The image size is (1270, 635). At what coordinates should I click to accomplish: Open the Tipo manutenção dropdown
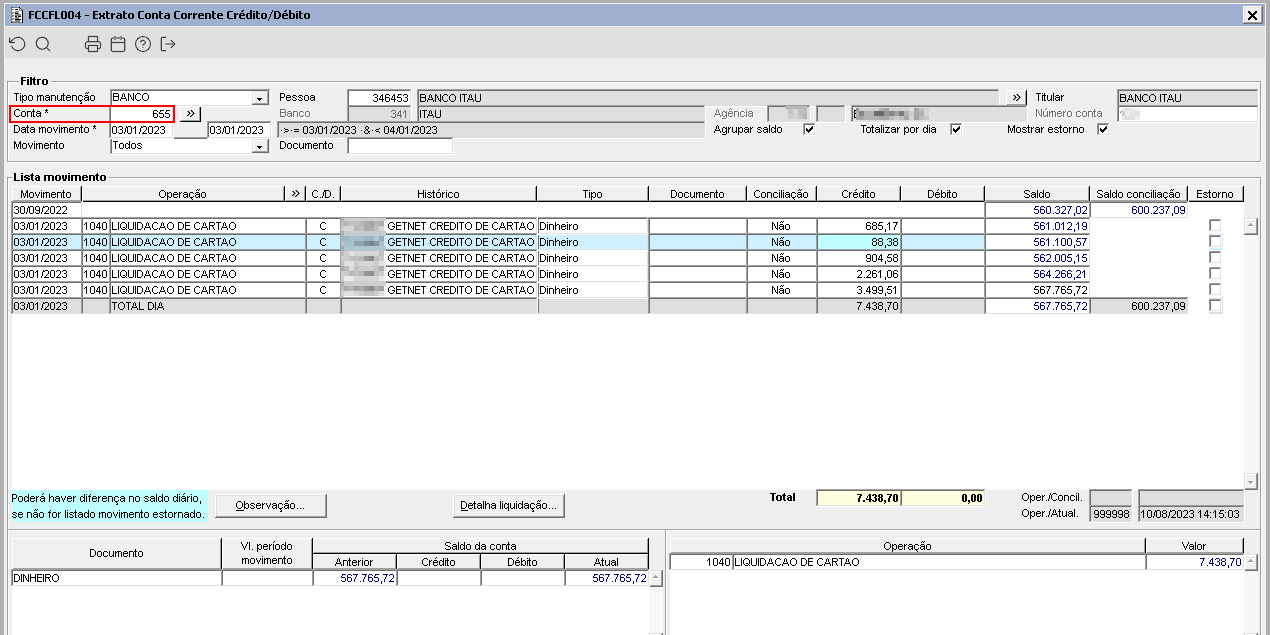260,98
